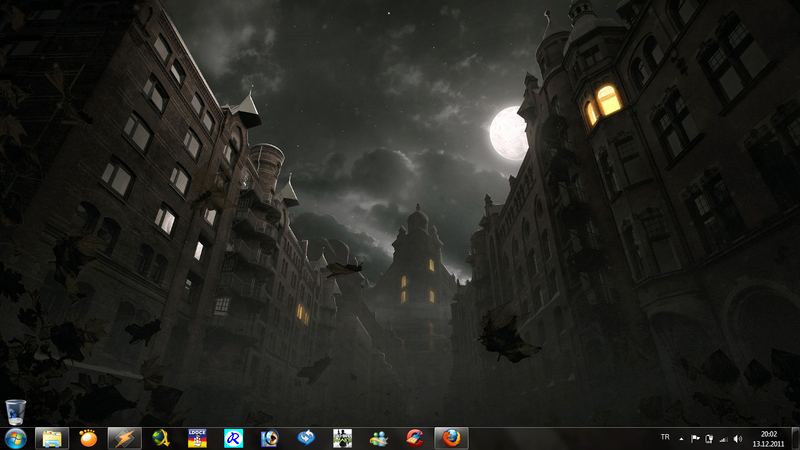
Task: Open the volume speaker control
Action: [x=737, y=438]
